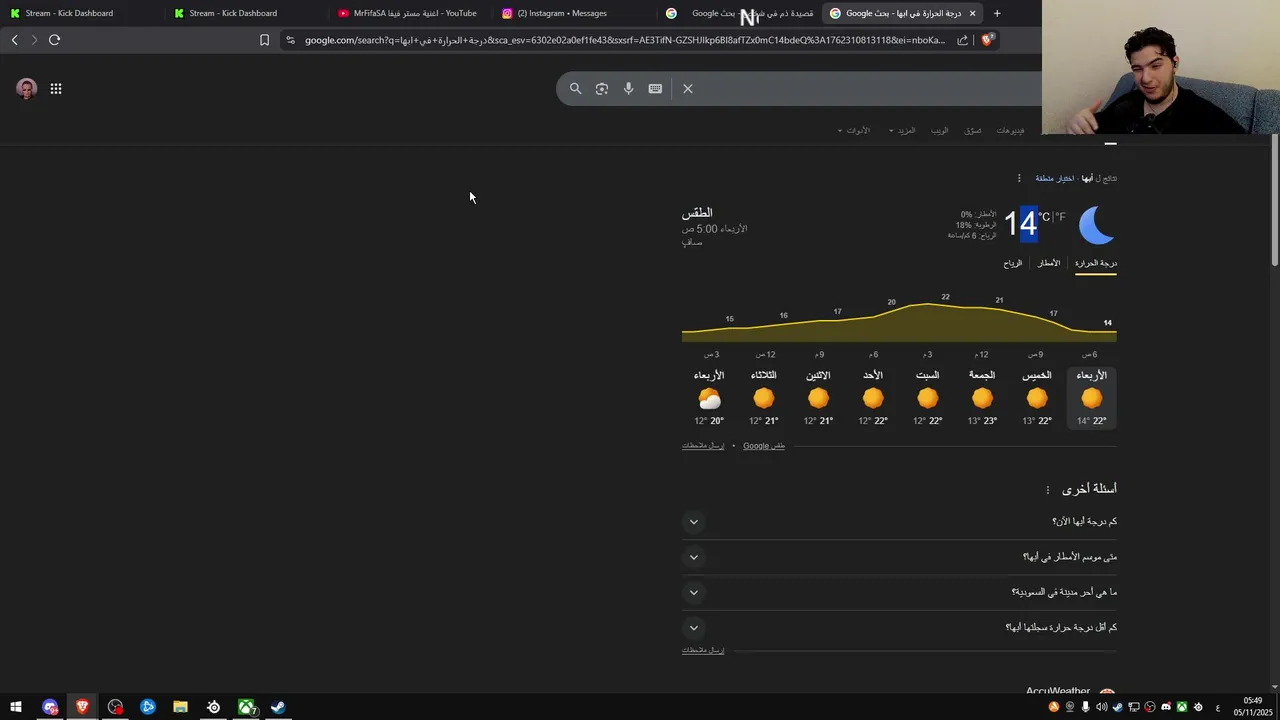Click the magnifier search icon

pos(575,89)
